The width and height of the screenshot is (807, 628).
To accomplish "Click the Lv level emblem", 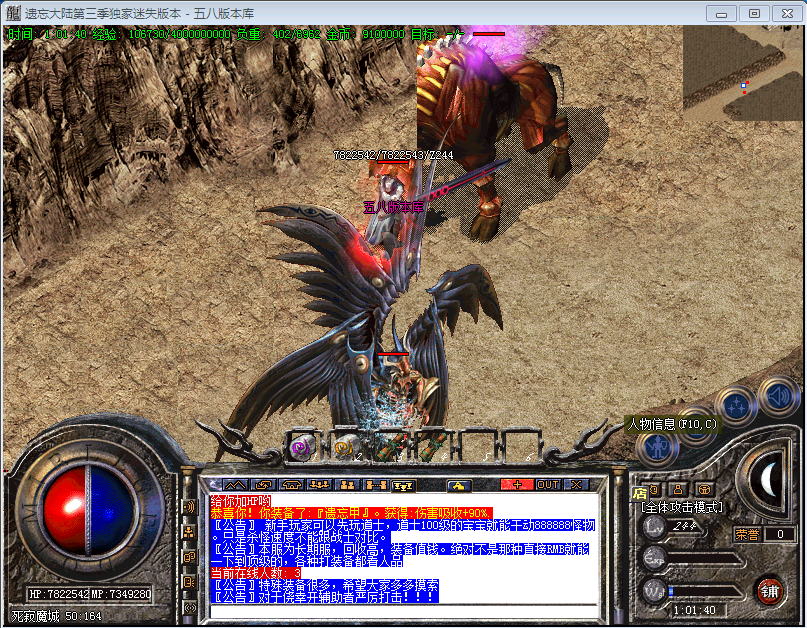I will point(655,527).
